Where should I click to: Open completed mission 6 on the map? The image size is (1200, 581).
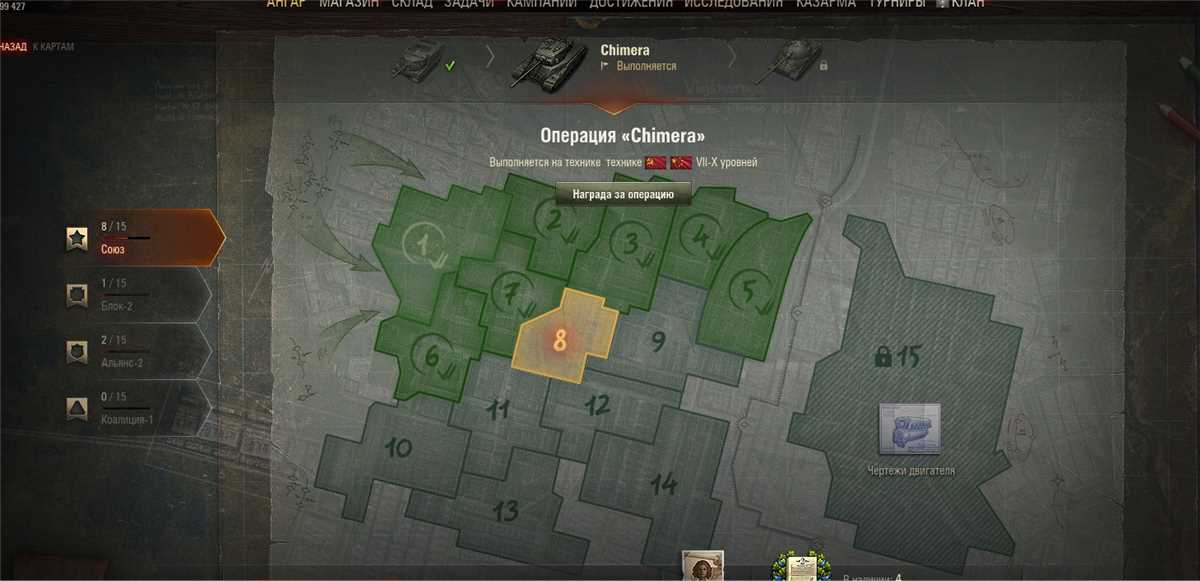tap(432, 356)
